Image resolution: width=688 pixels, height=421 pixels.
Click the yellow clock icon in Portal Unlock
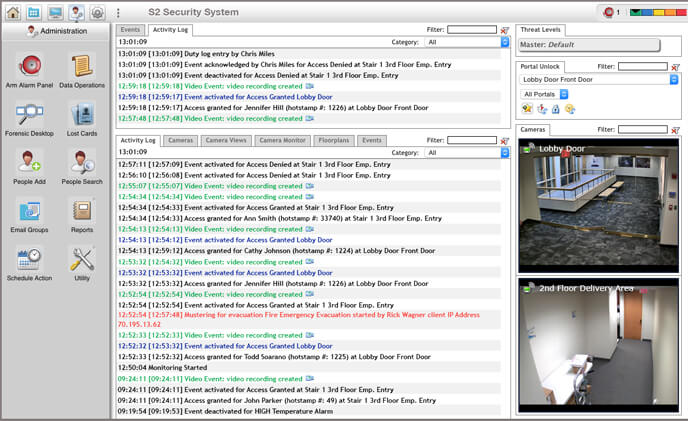coord(570,109)
